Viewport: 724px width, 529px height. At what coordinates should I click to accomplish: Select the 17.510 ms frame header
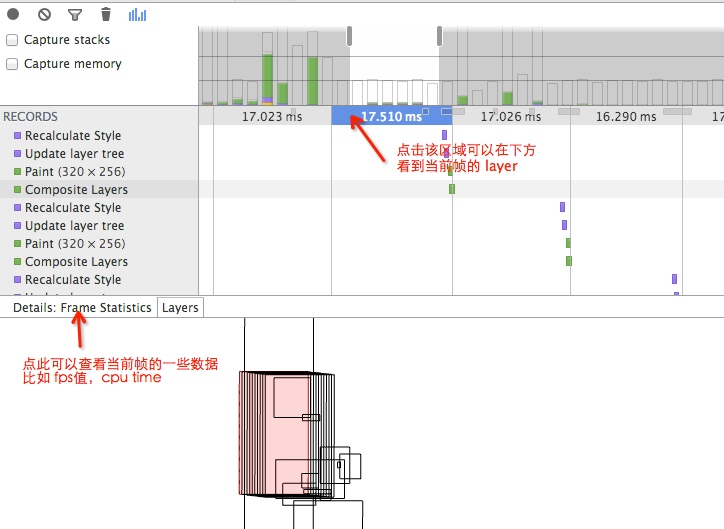click(392, 116)
